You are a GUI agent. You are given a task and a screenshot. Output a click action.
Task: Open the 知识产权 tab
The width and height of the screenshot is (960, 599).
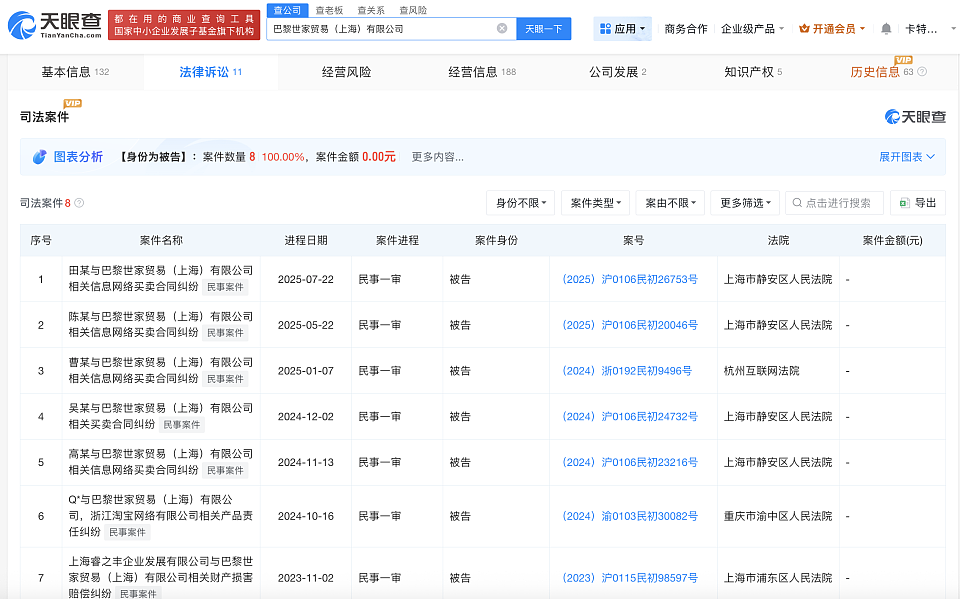pos(753,72)
